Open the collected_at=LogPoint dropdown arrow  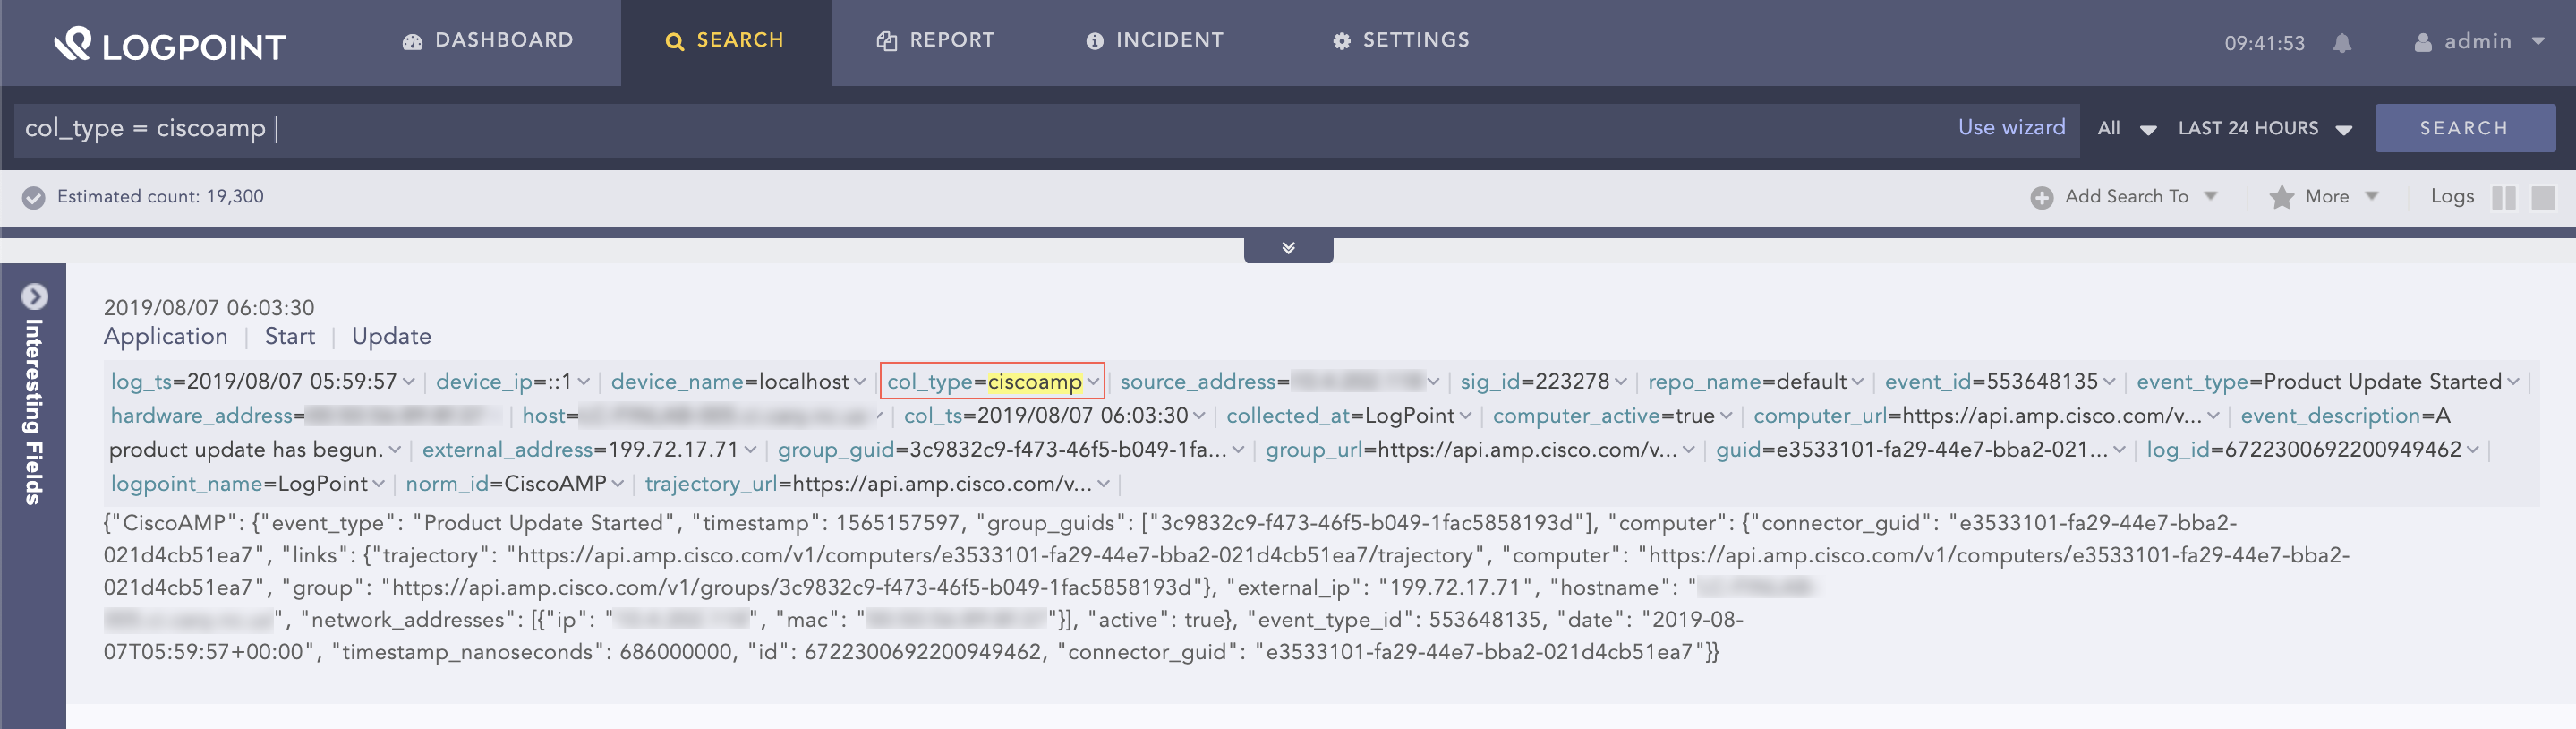[x=1465, y=416]
